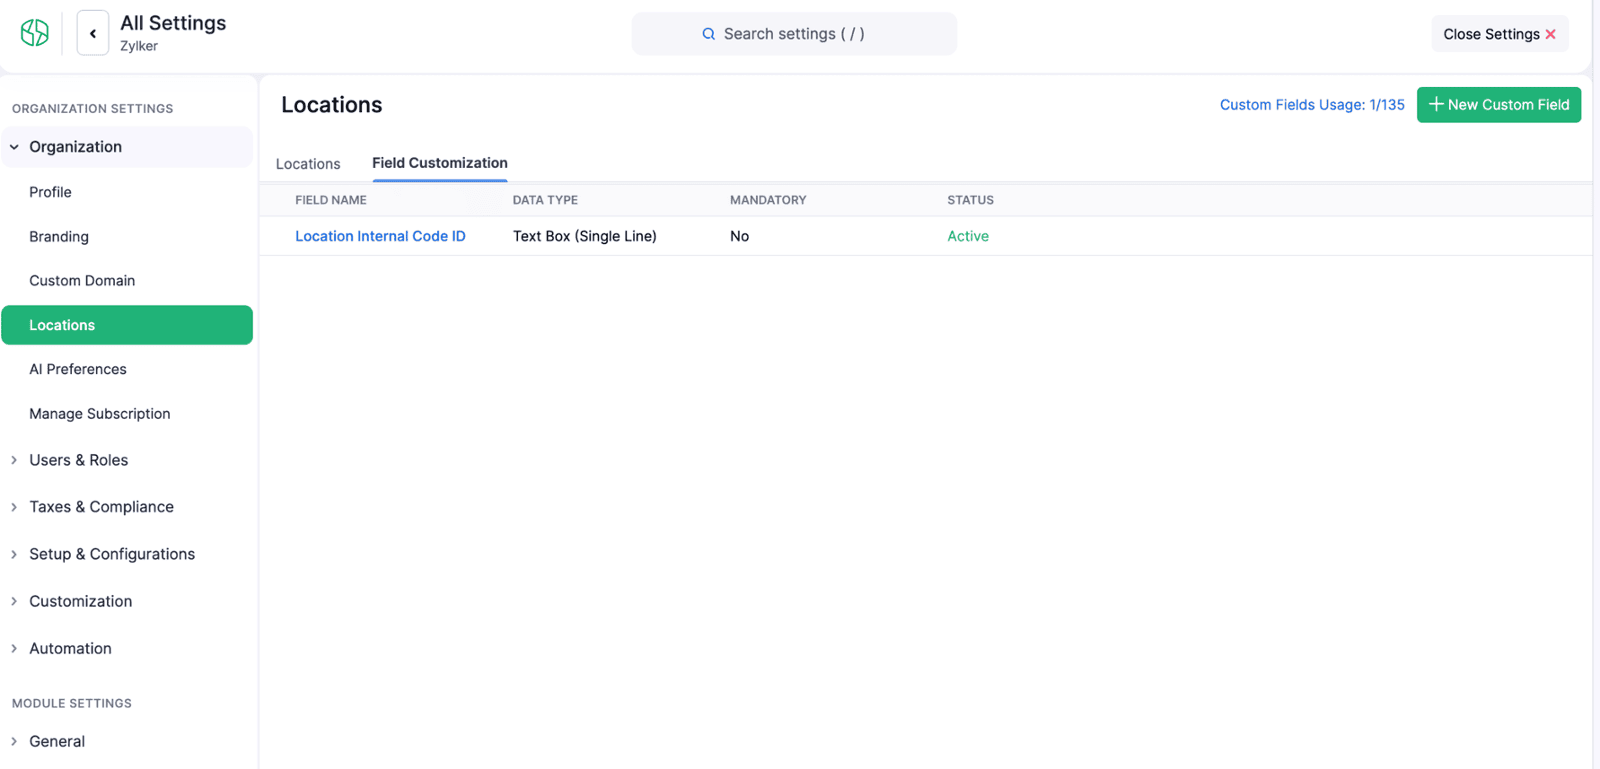The height and width of the screenshot is (769, 1600).
Task: Click the back arrow button
Action: tap(93, 34)
